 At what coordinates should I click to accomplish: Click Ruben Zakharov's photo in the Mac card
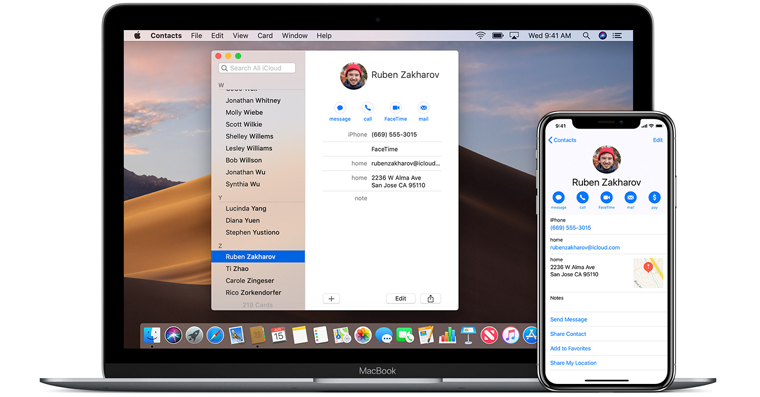click(353, 76)
